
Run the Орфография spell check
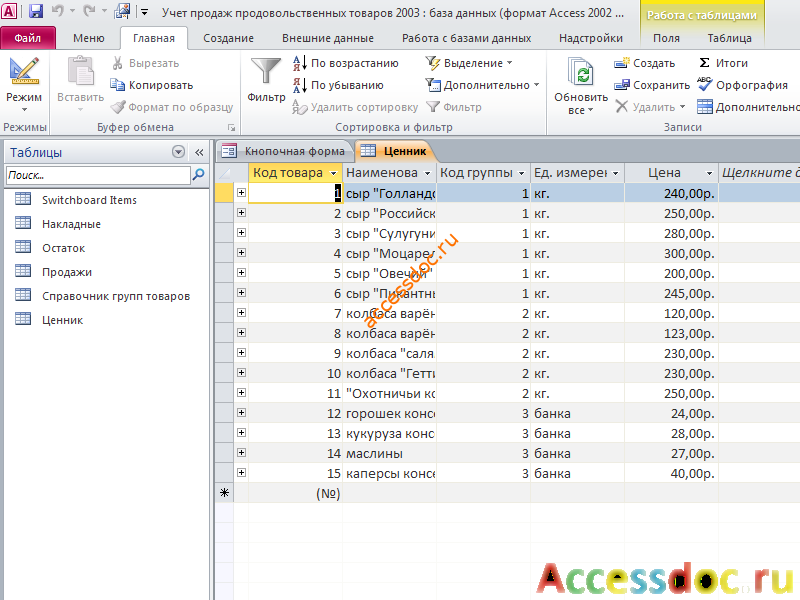(742, 85)
